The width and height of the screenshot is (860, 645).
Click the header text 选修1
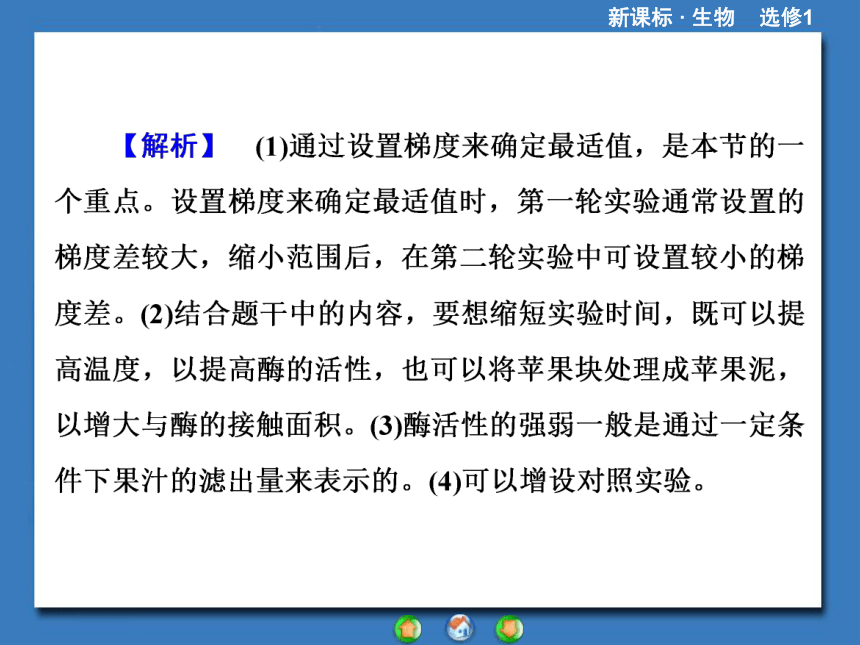point(785,17)
